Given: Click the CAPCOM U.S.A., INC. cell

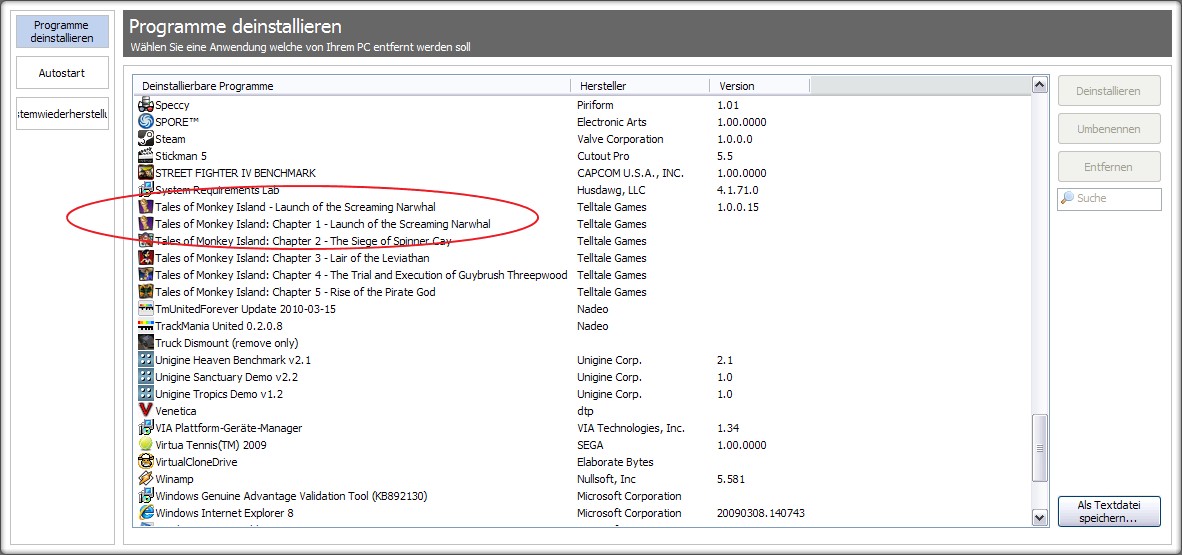Looking at the screenshot, I should coord(630,173).
